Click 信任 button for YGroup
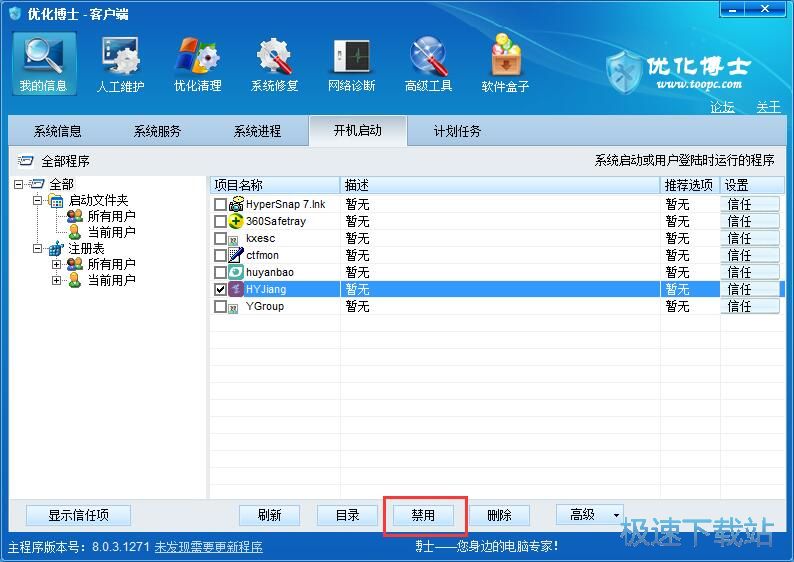The height and width of the screenshot is (562, 794). 750,306
